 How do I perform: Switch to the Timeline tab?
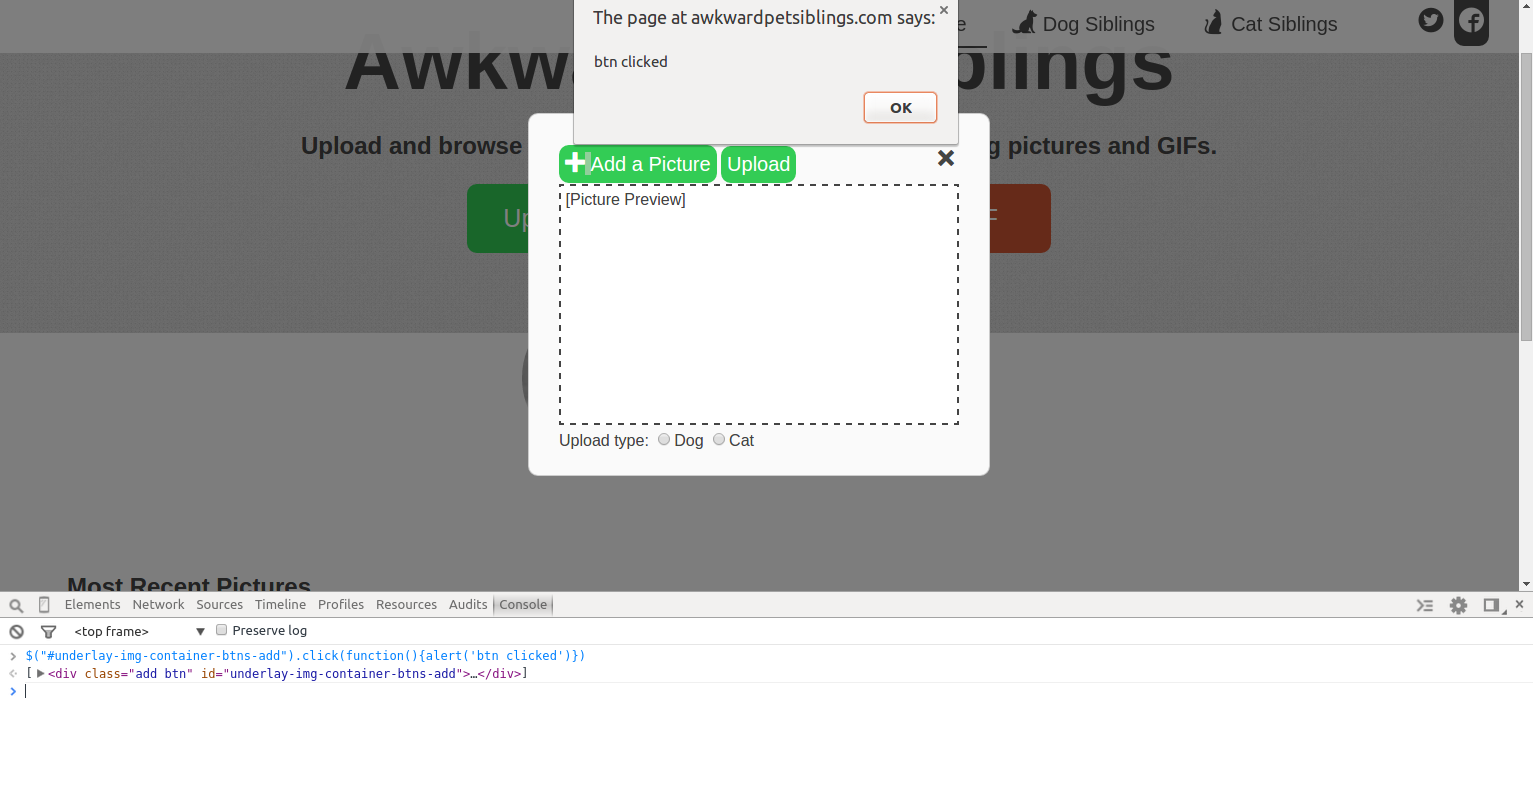pos(280,604)
